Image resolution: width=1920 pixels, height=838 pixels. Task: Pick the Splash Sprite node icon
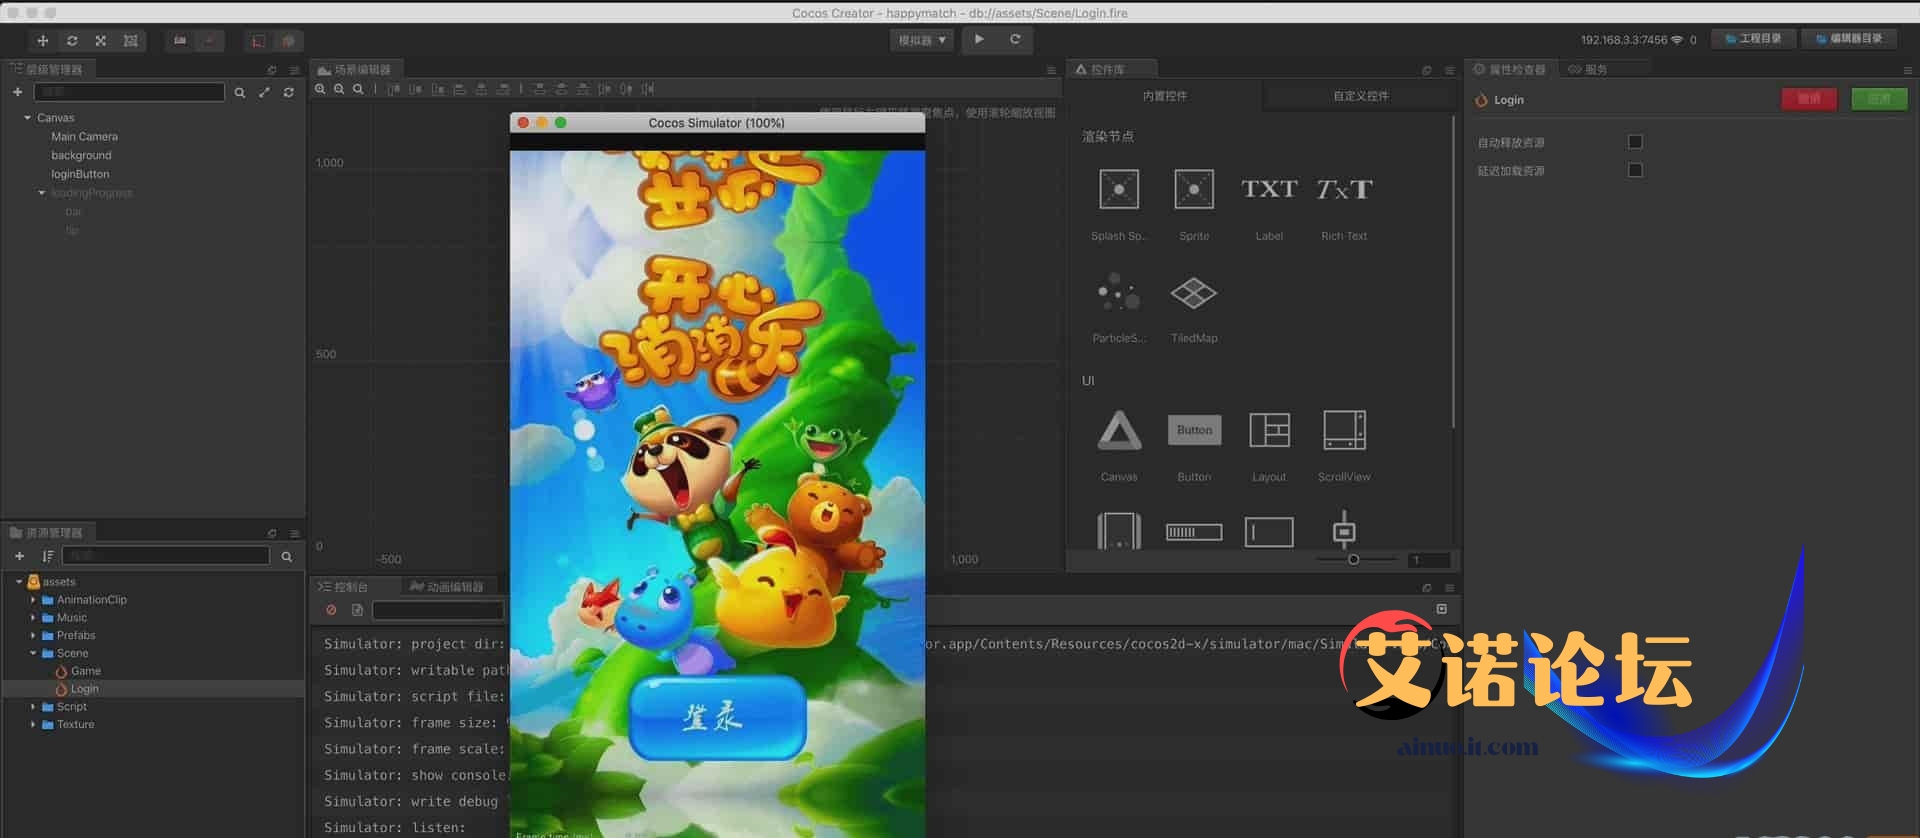(1119, 189)
